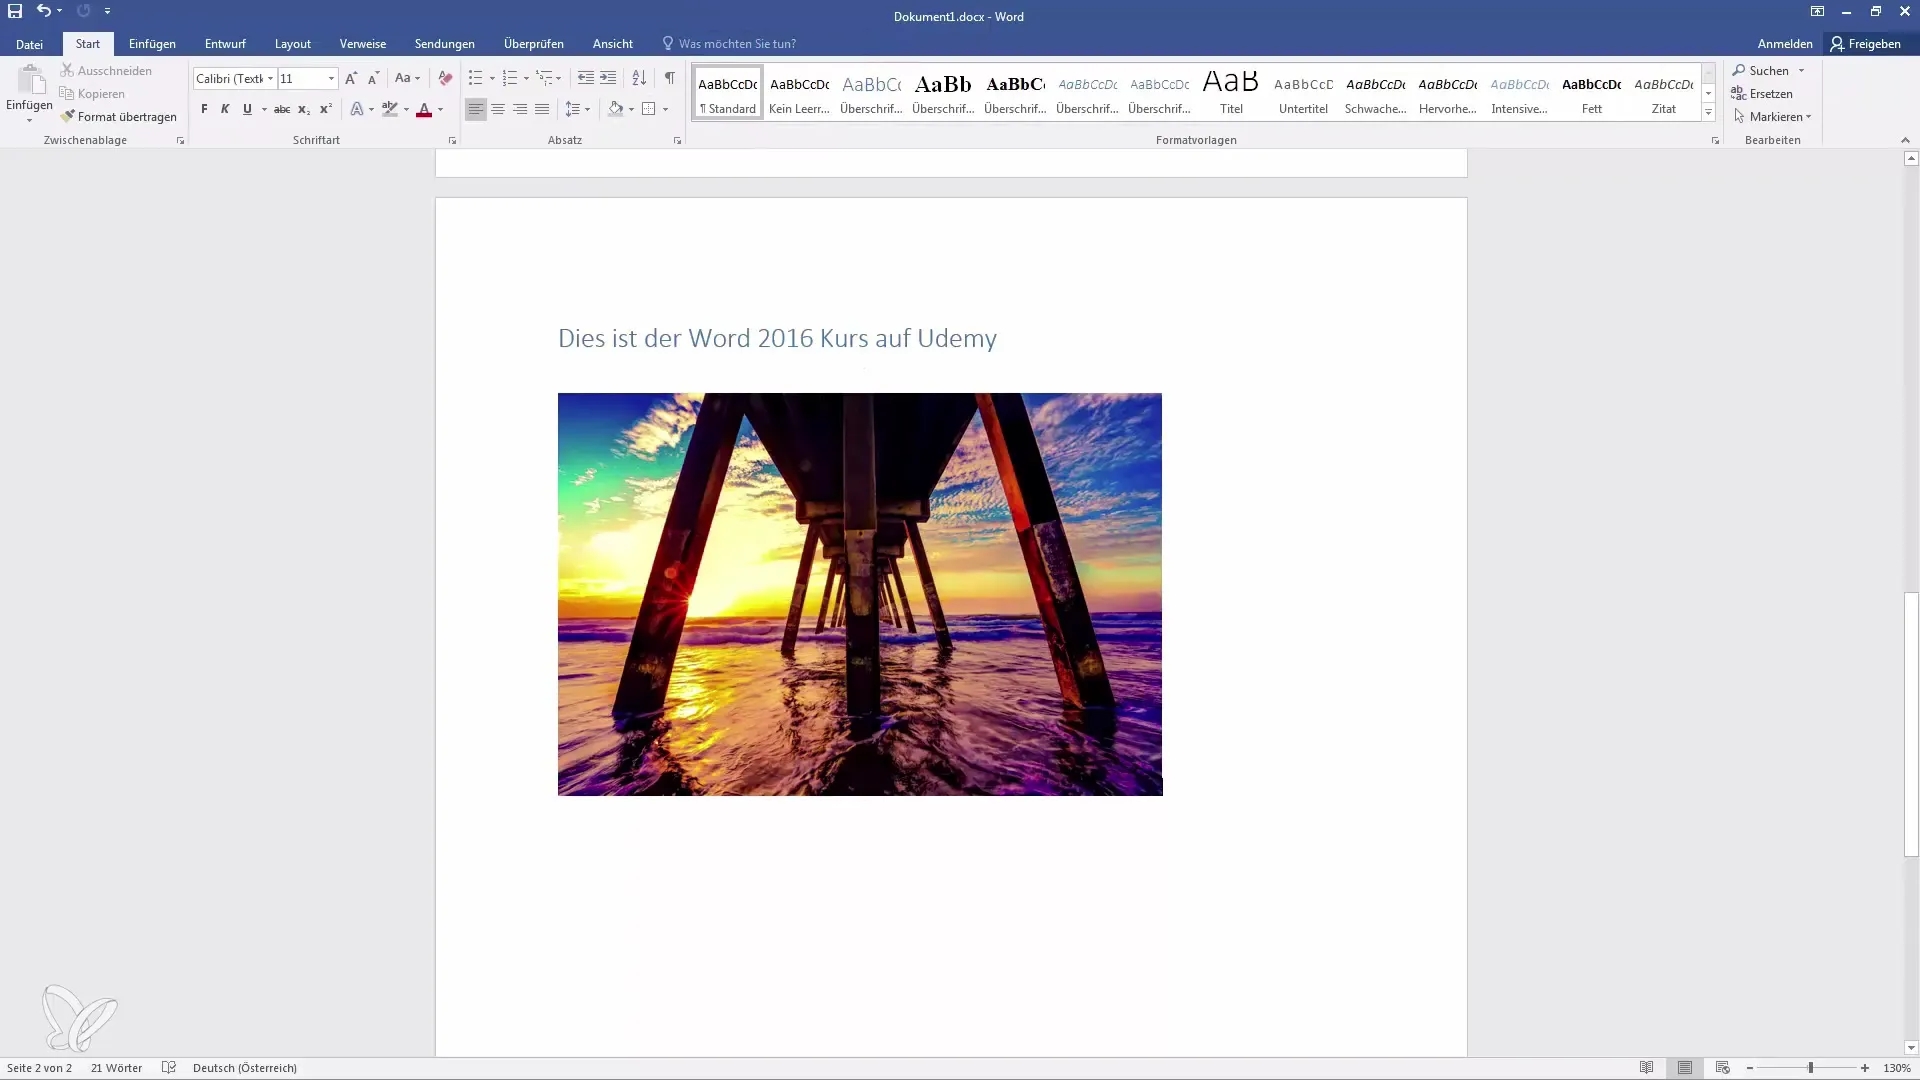Viewport: 1920px width, 1080px height.
Task: Align text left
Action: 476,109
